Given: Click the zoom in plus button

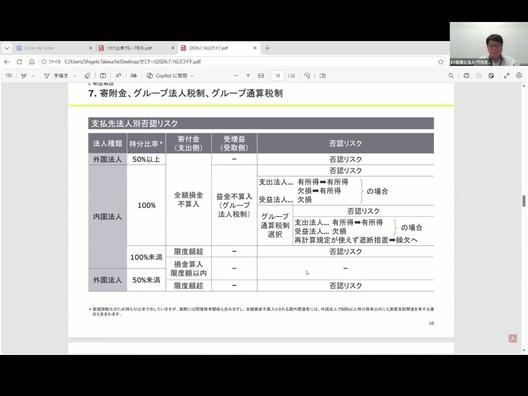Looking at the screenshot, I should (x=248, y=76).
